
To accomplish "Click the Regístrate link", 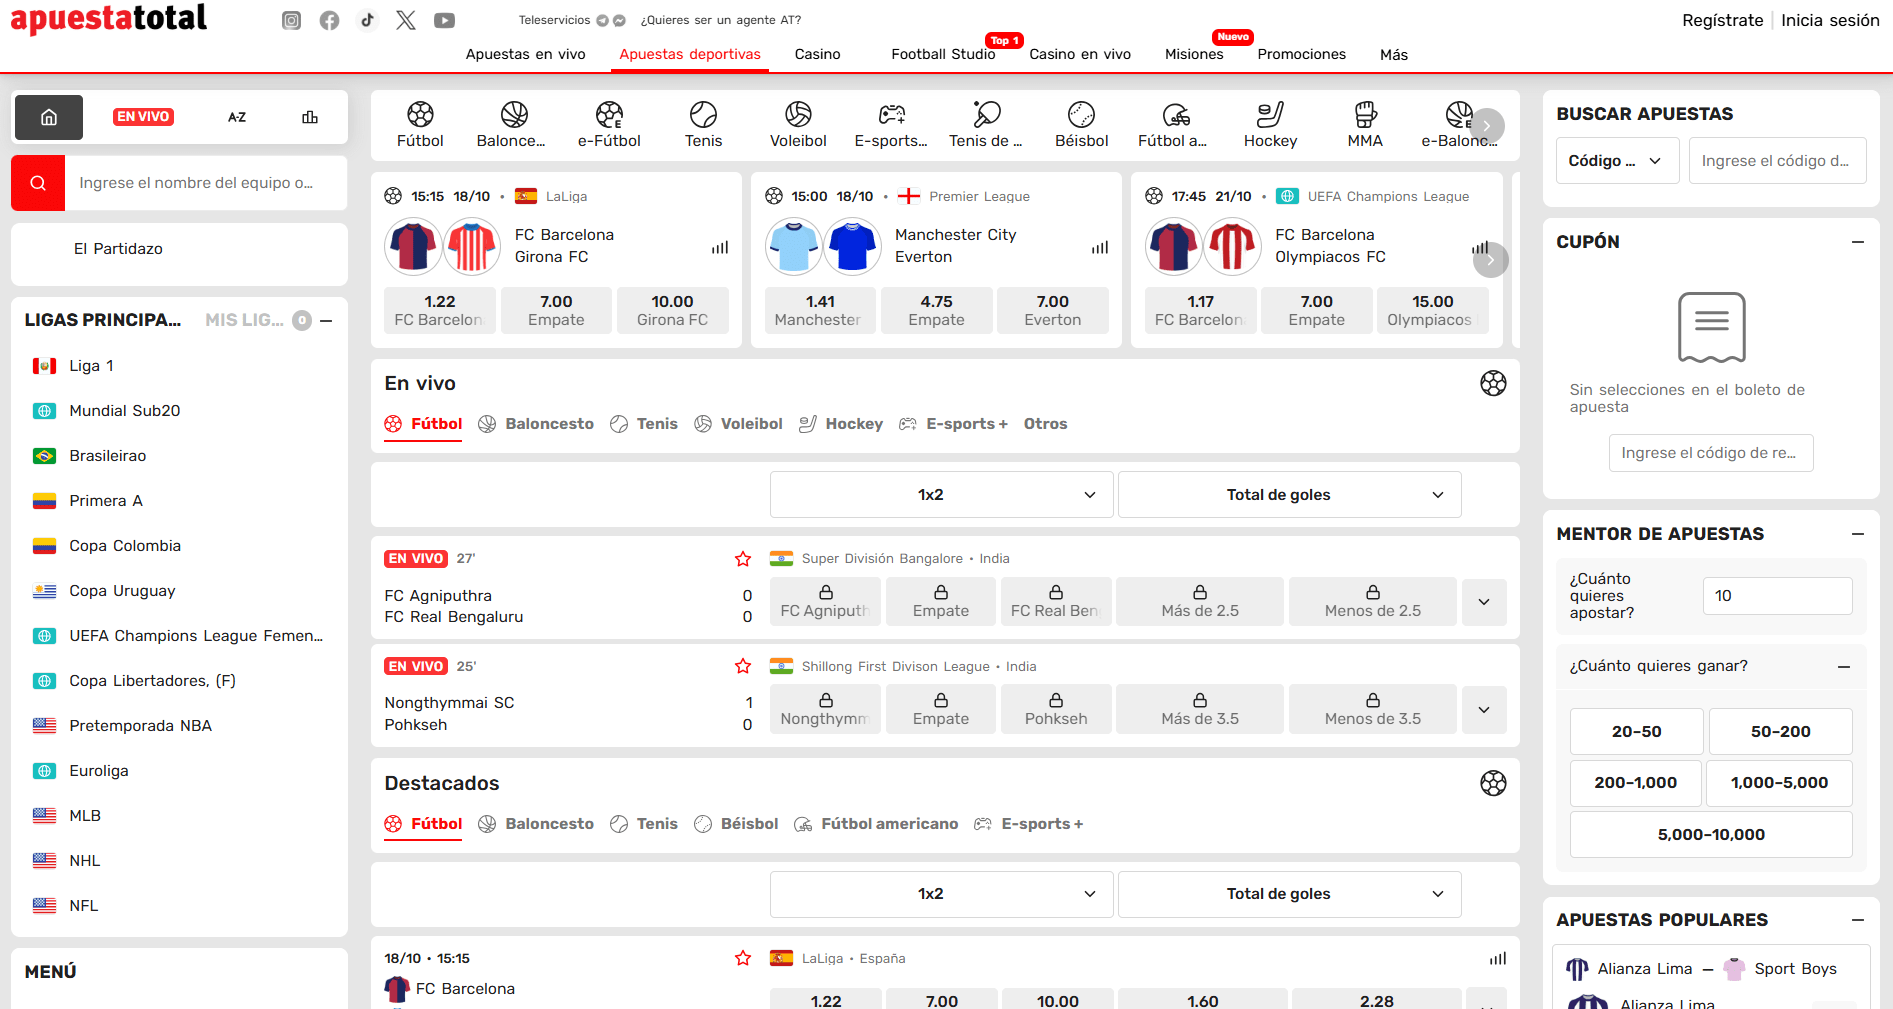I will click(1722, 20).
